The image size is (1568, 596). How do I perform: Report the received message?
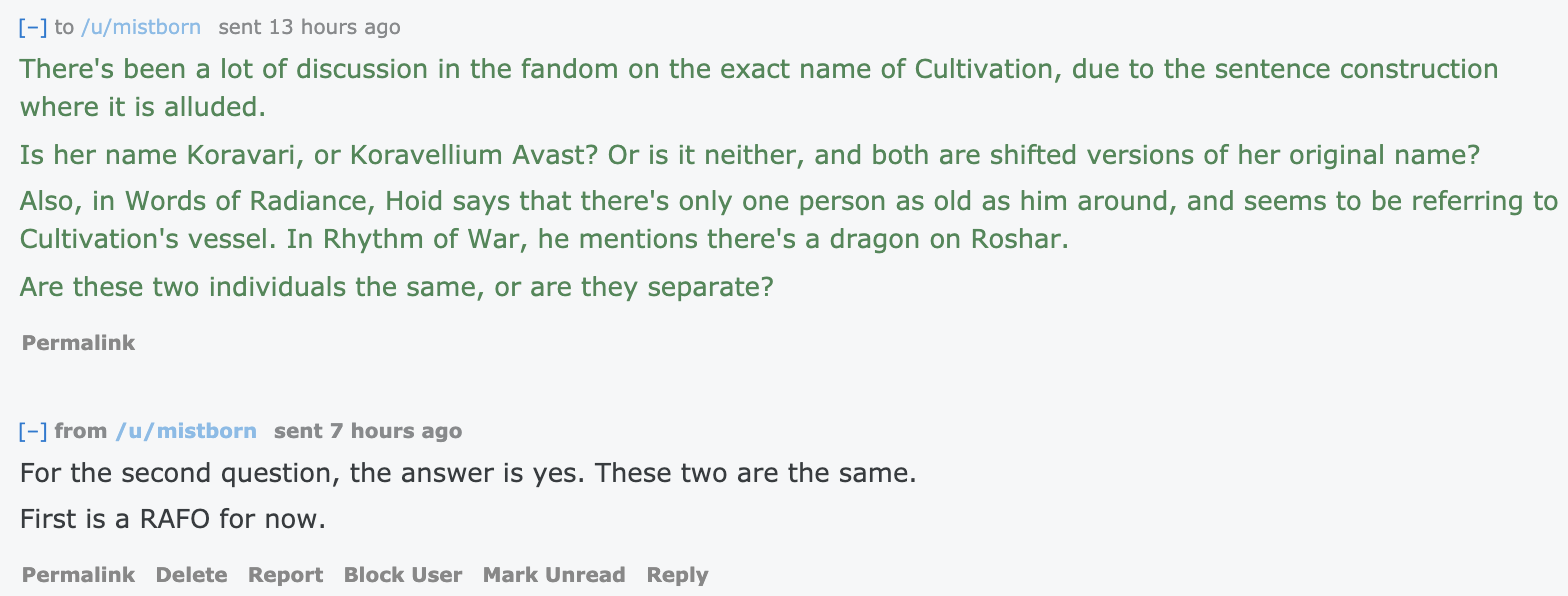(x=285, y=575)
